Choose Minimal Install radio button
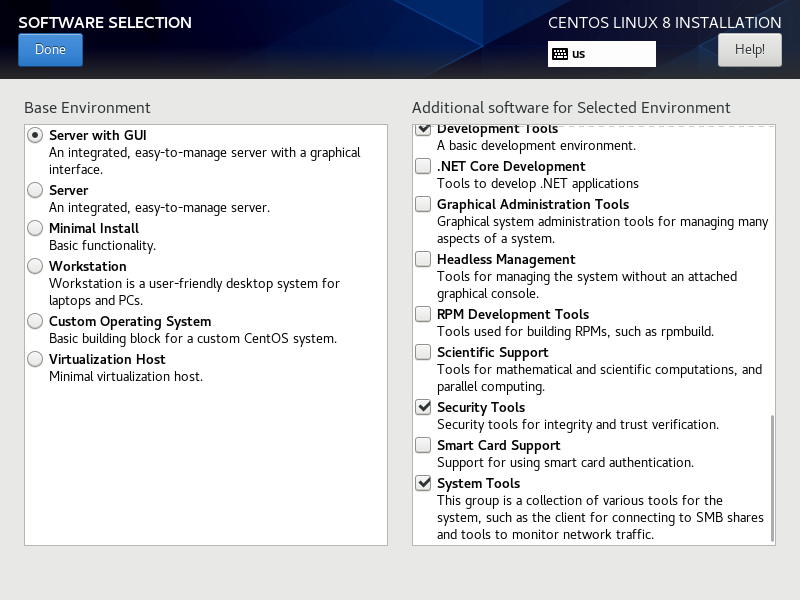800x600 pixels. pyautogui.click(x=35, y=228)
